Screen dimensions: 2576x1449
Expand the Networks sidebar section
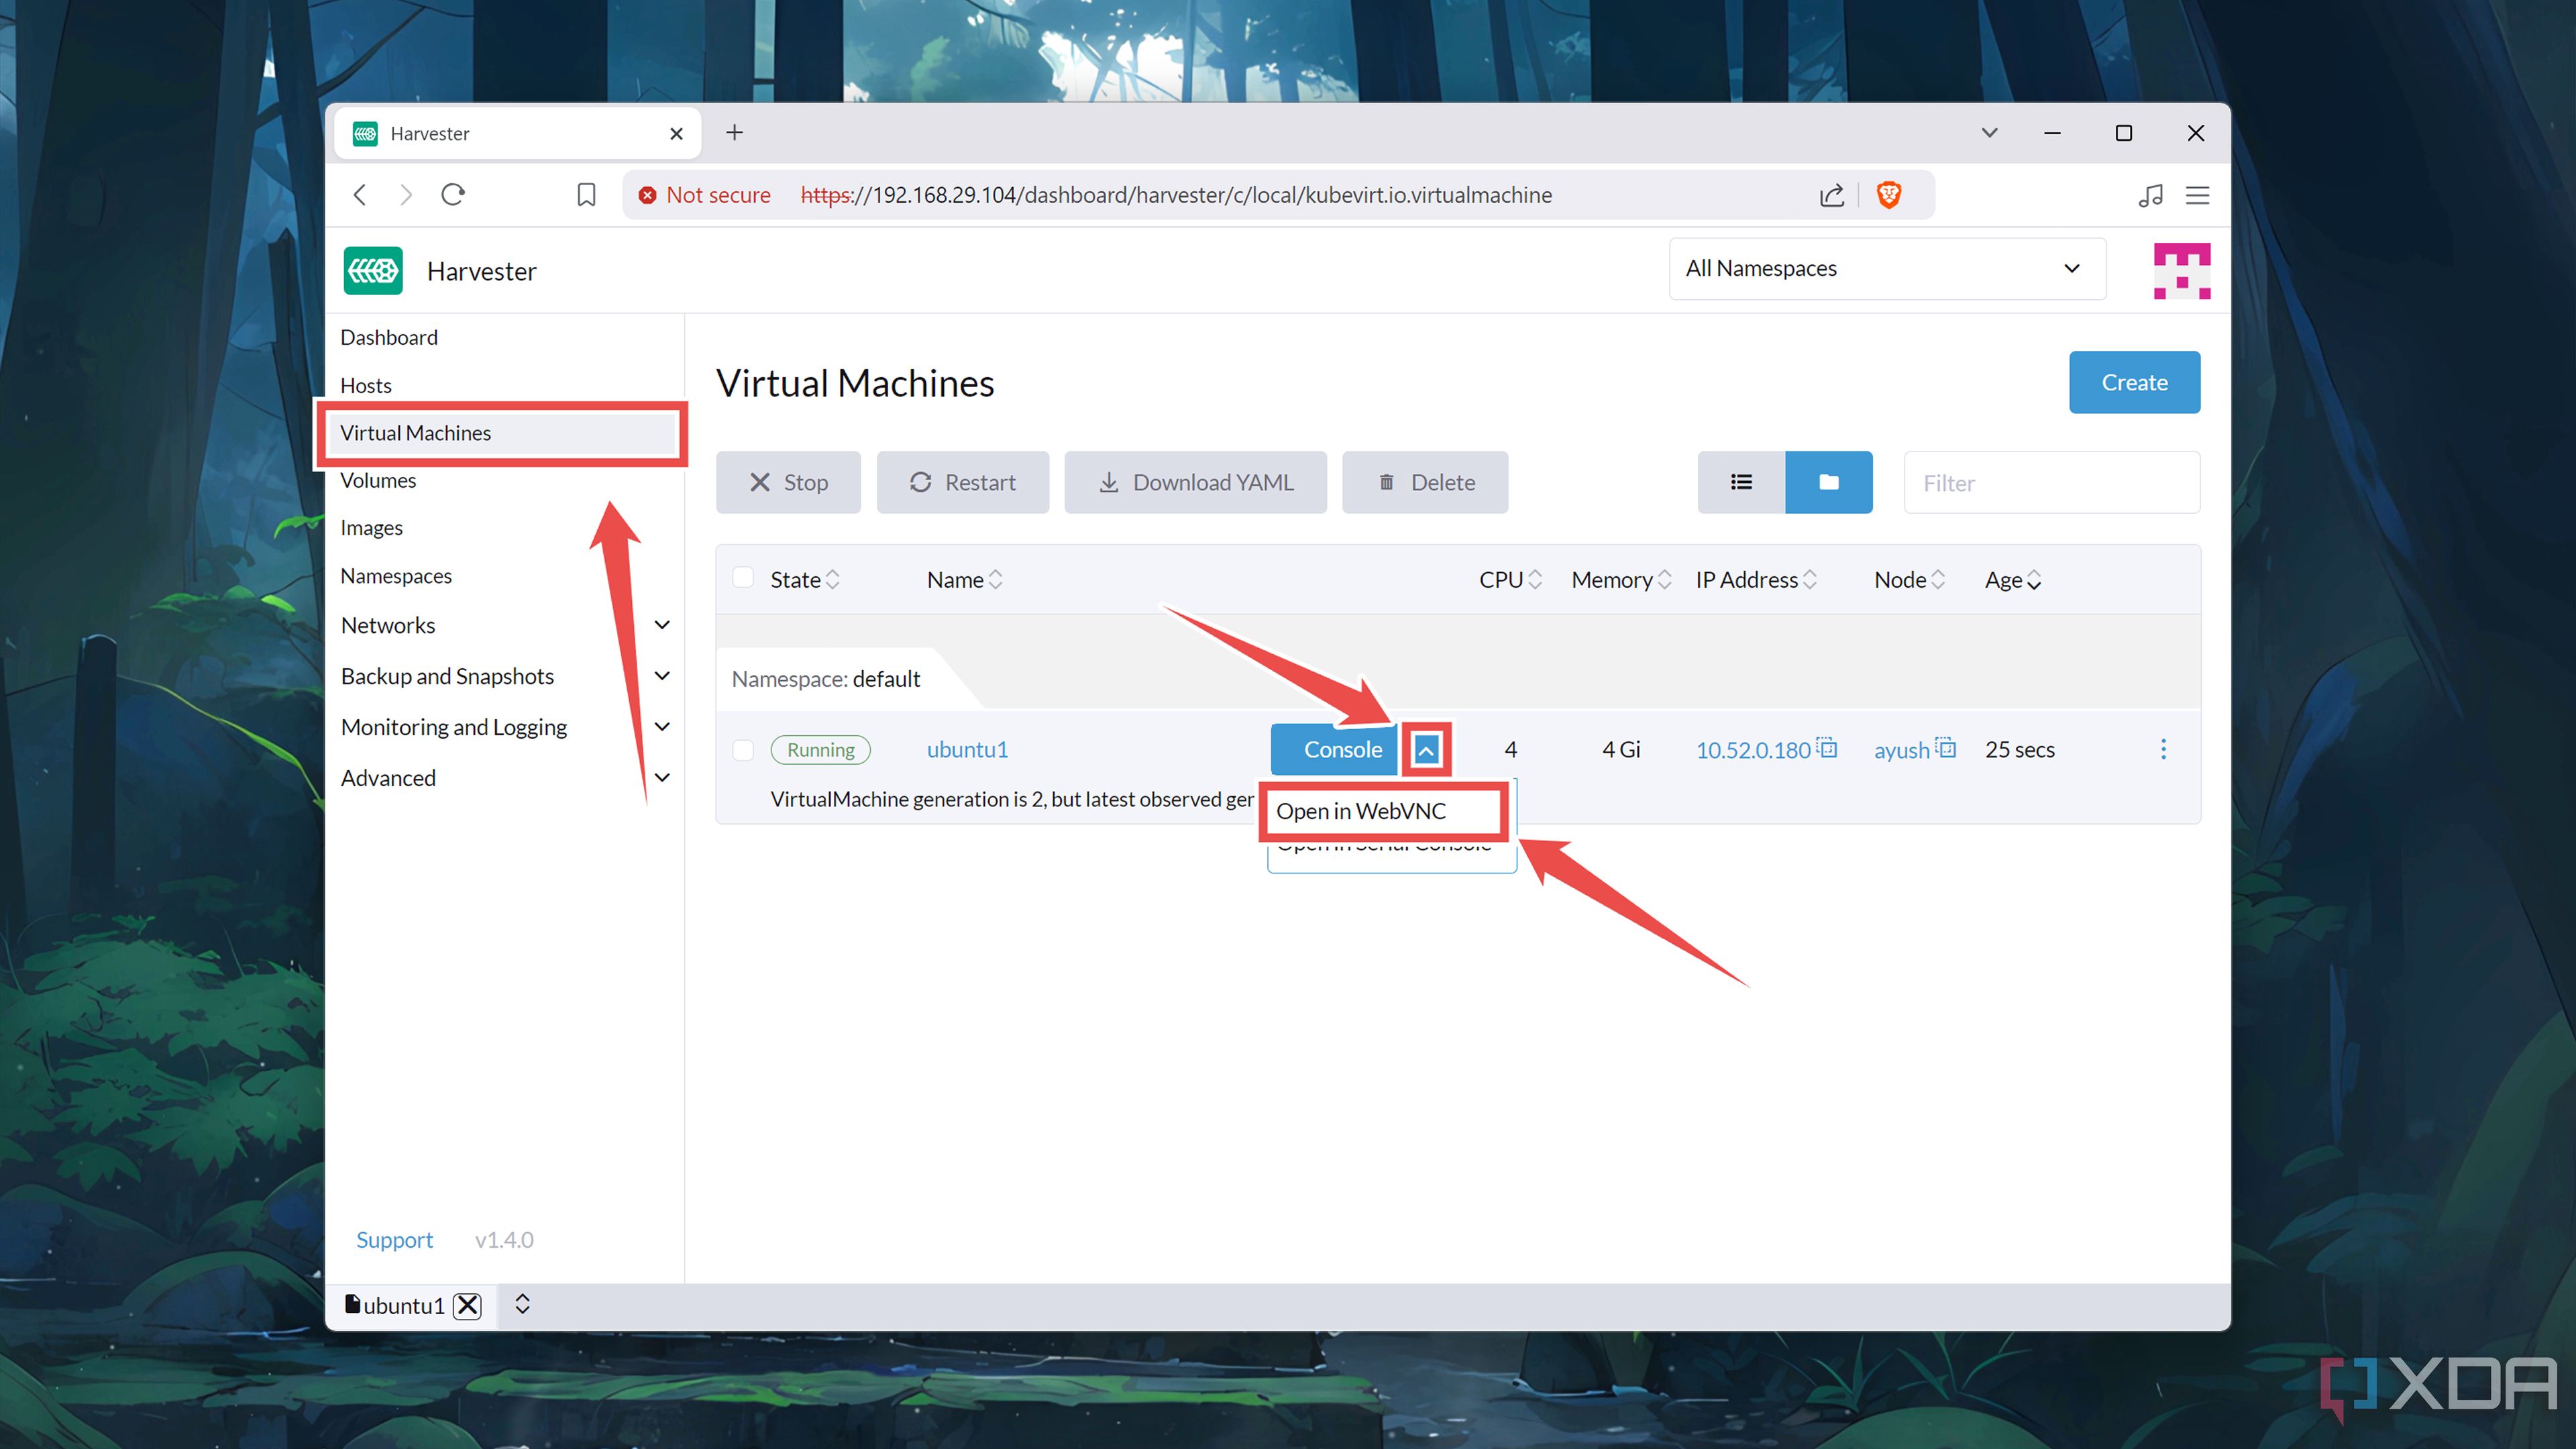[662, 625]
